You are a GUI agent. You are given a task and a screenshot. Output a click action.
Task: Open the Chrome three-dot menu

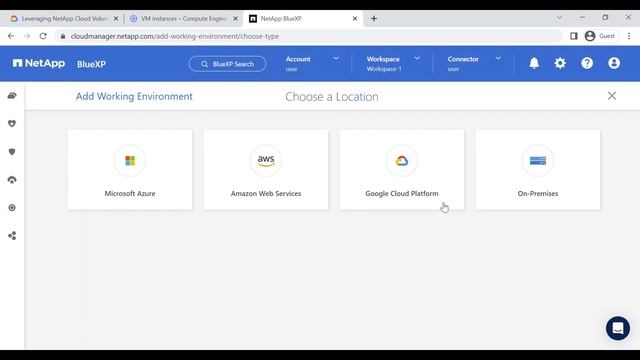pyautogui.click(x=629, y=36)
